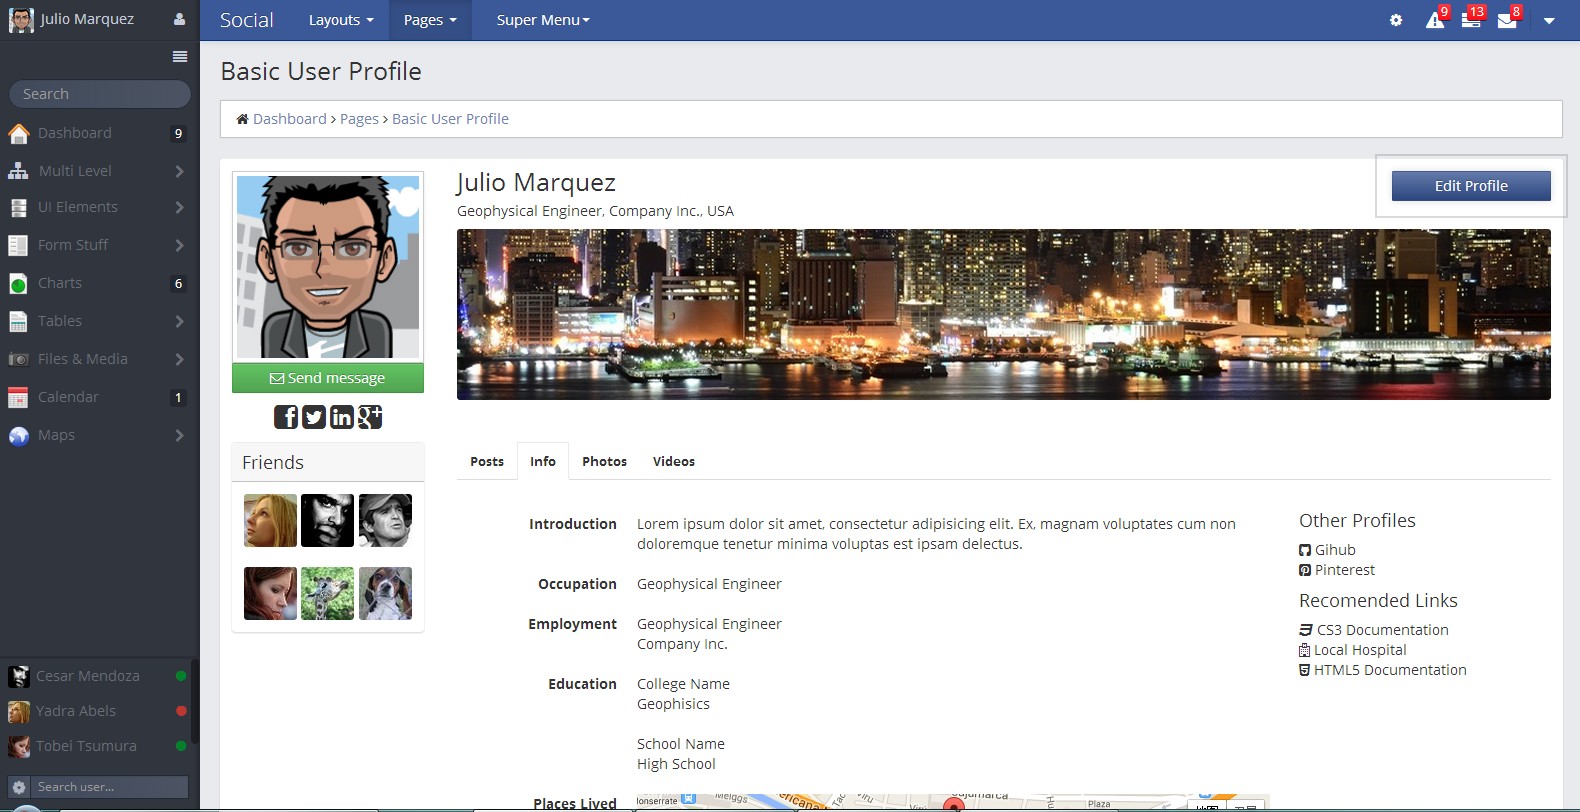Click the user icon beside Julio Marquez
The height and width of the screenshot is (812, 1580).
[x=180, y=19]
